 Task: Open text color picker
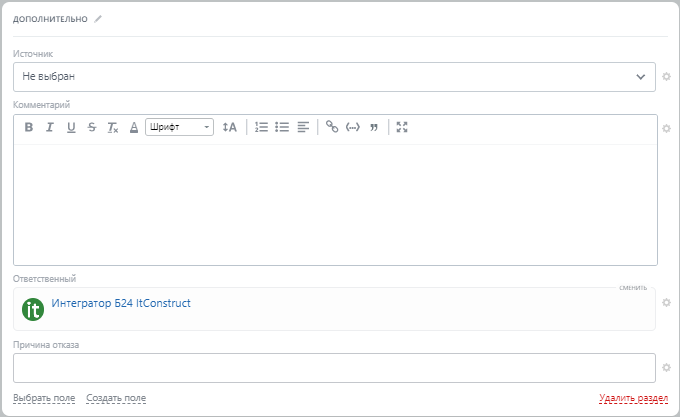click(x=134, y=127)
